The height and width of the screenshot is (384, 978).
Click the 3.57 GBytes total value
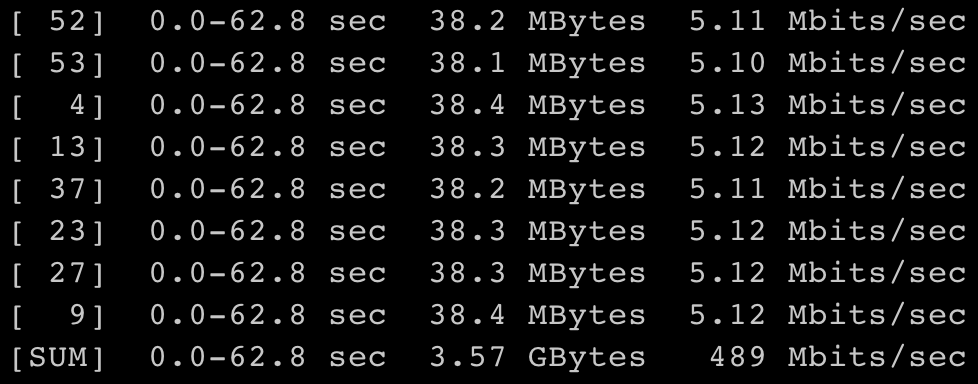click(x=537, y=357)
